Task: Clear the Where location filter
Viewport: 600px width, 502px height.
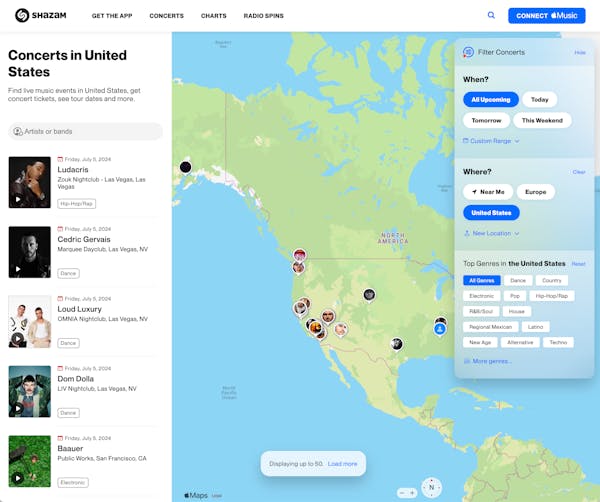Action: pos(579,172)
